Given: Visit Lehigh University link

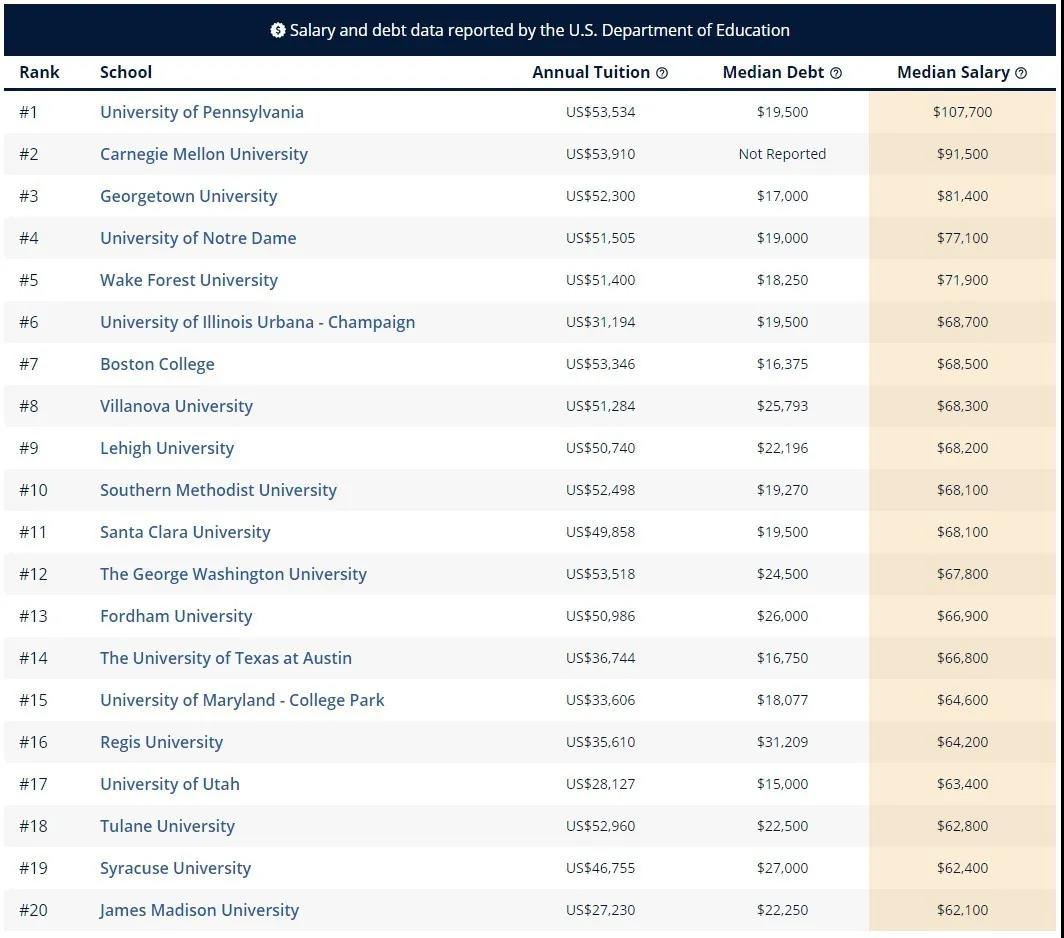Looking at the screenshot, I should 167,449.
